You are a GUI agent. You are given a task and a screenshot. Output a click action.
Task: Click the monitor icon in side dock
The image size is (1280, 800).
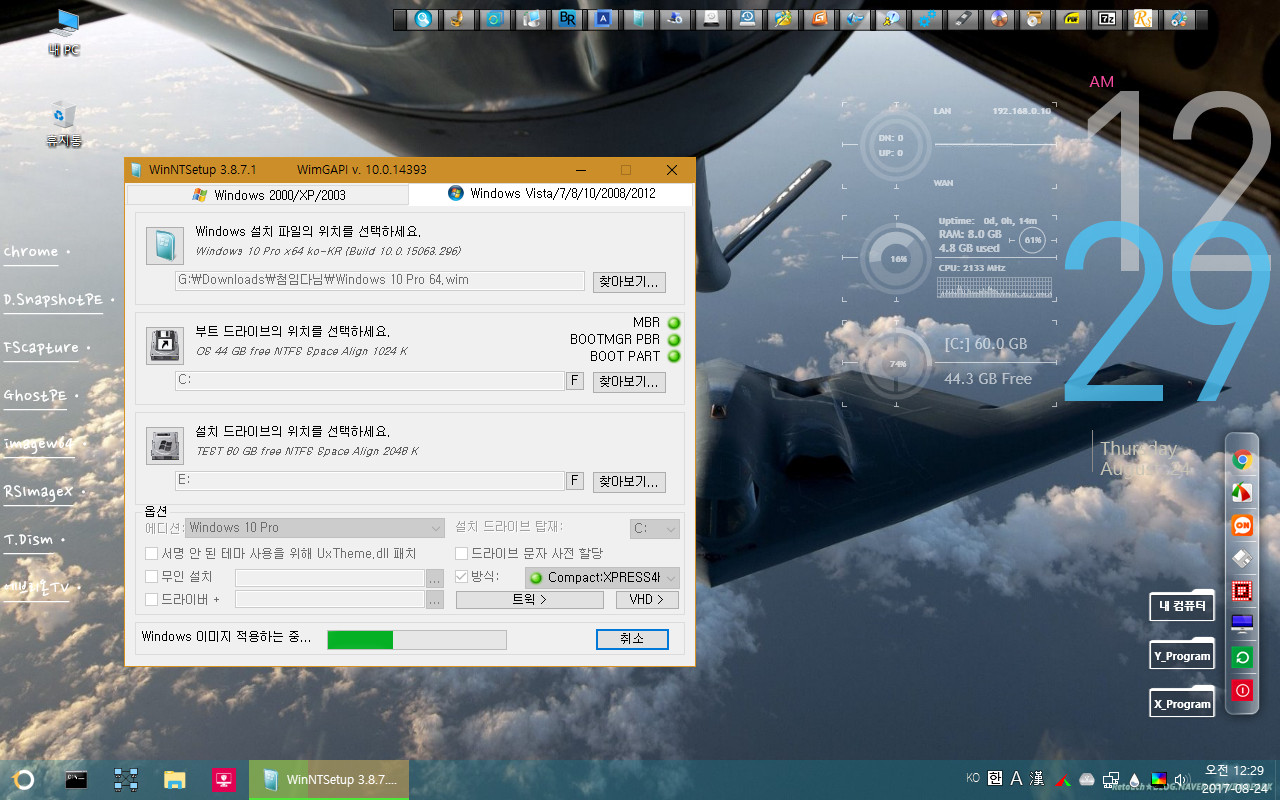click(1242, 624)
